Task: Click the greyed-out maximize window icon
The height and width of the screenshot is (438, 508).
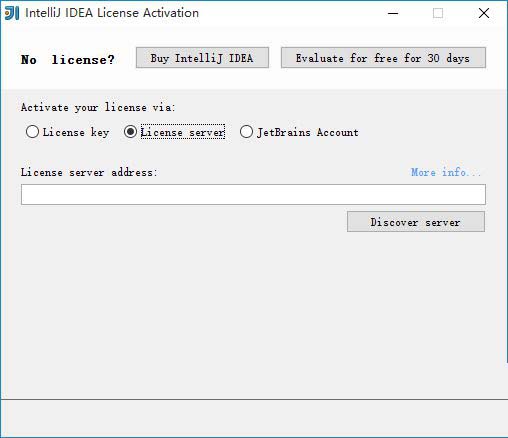Action: pos(438,13)
